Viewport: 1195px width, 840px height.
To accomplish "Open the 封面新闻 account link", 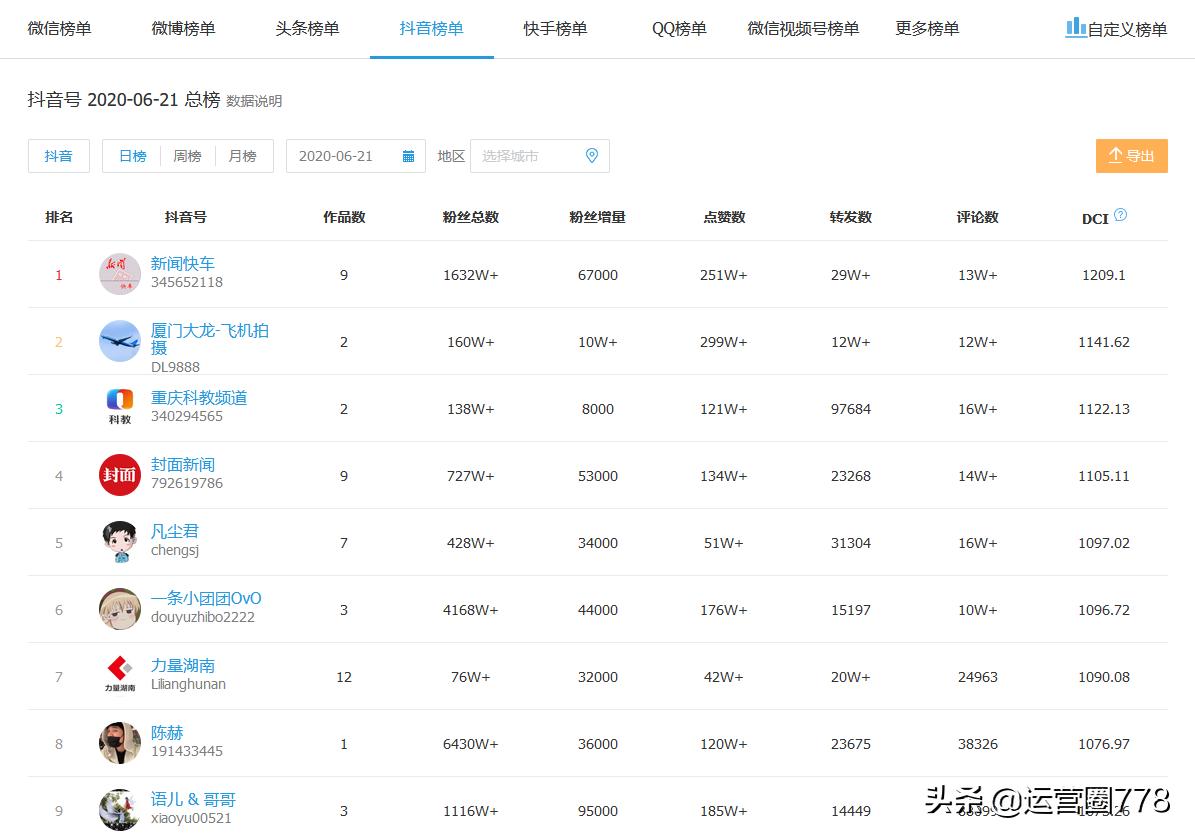I will pos(182,464).
